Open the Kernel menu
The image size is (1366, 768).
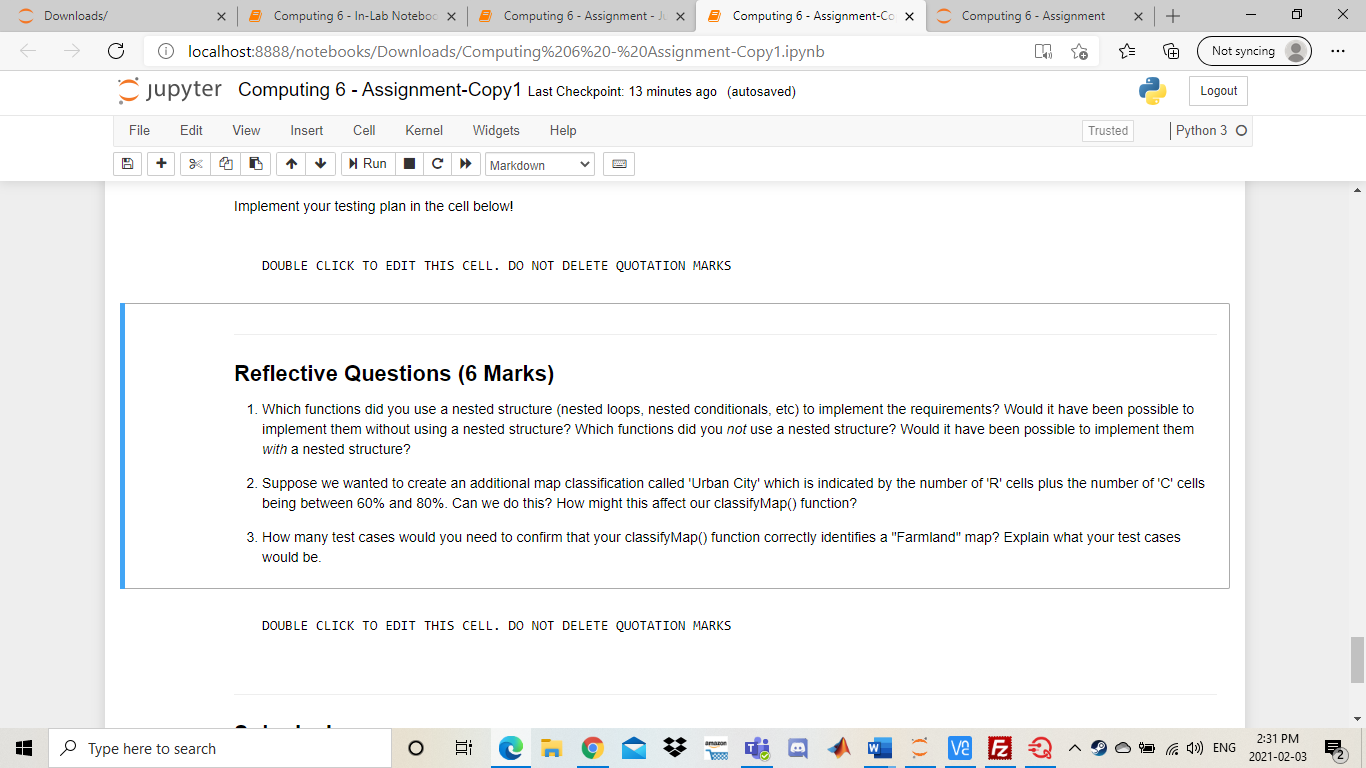pyautogui.click(x=424, y=130)
